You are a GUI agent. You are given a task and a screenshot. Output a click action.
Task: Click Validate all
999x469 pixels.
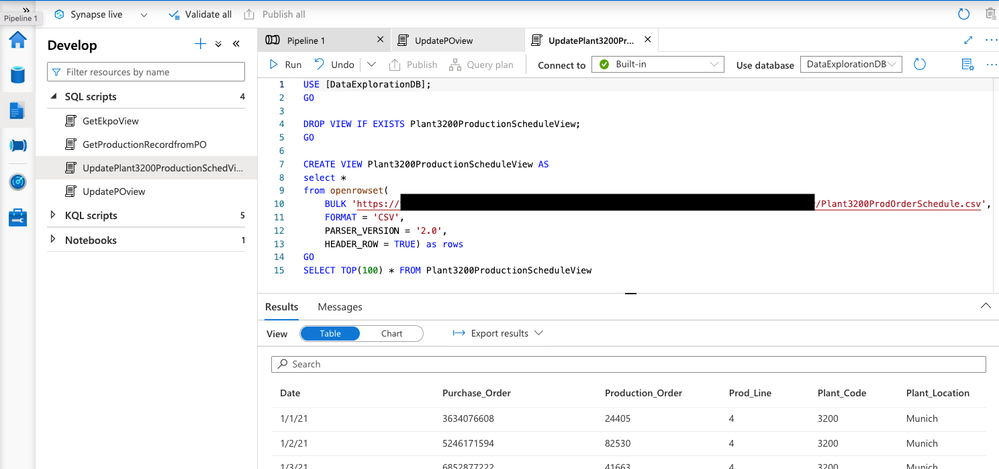(199, 14)
